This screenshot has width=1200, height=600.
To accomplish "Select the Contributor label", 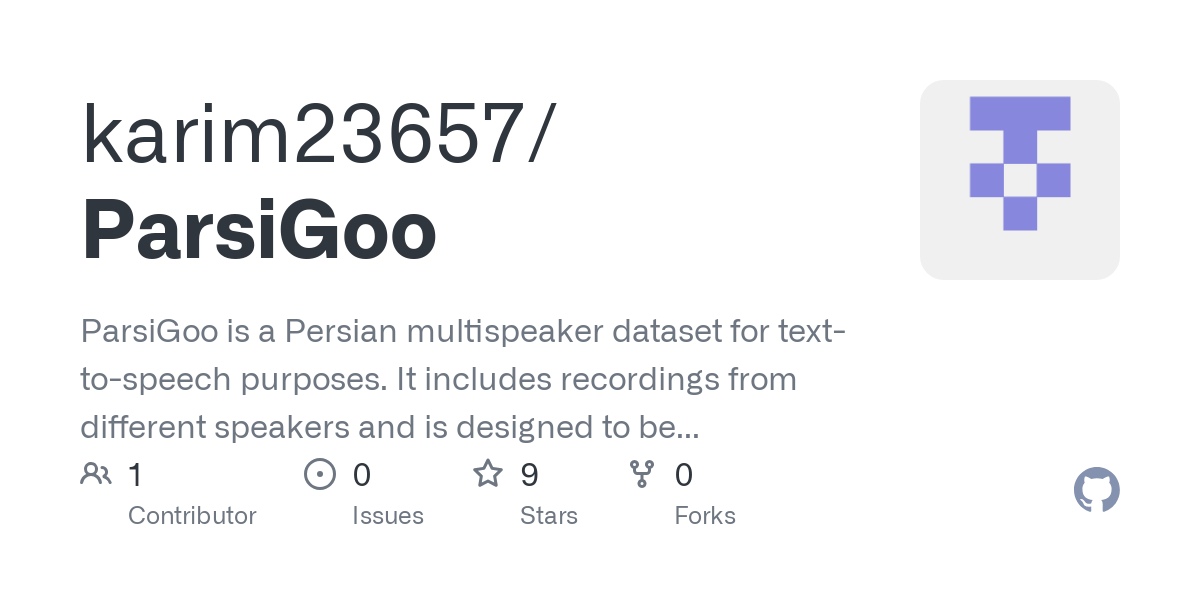I will (x=192, y=516).
